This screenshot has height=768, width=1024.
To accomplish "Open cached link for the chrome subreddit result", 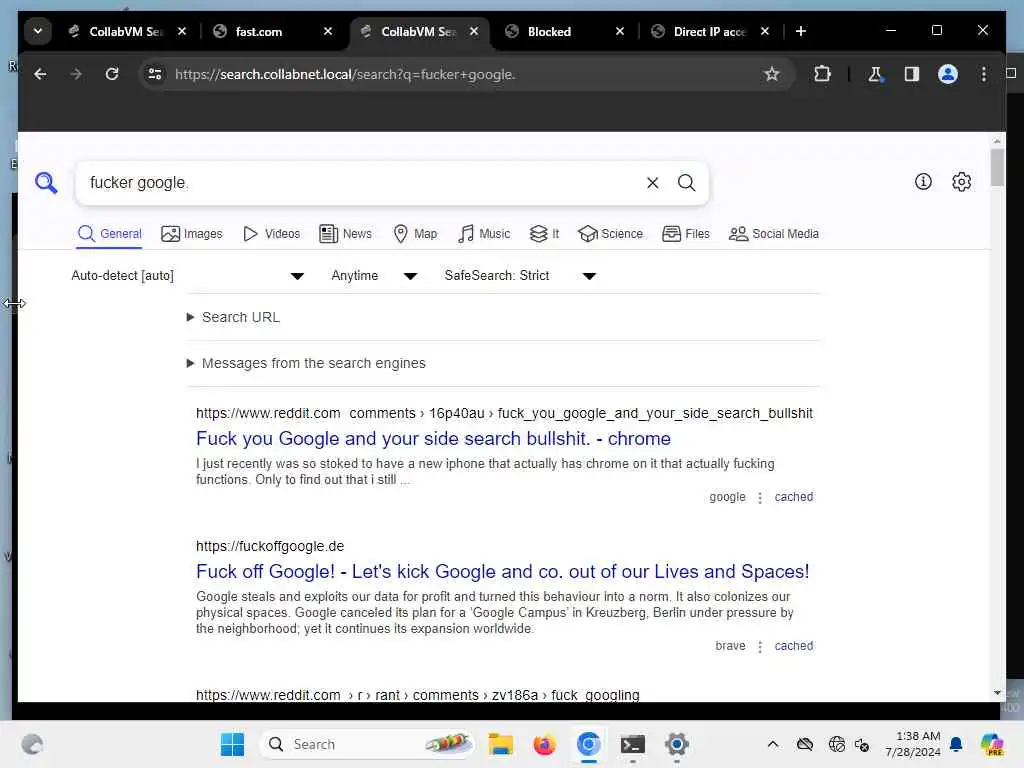I will point(793,497).
